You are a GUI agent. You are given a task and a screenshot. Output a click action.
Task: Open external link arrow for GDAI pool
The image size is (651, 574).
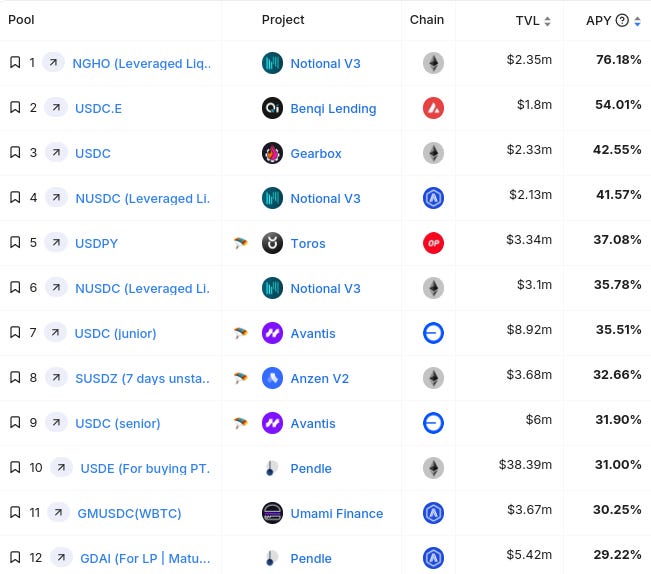(61, 557)
